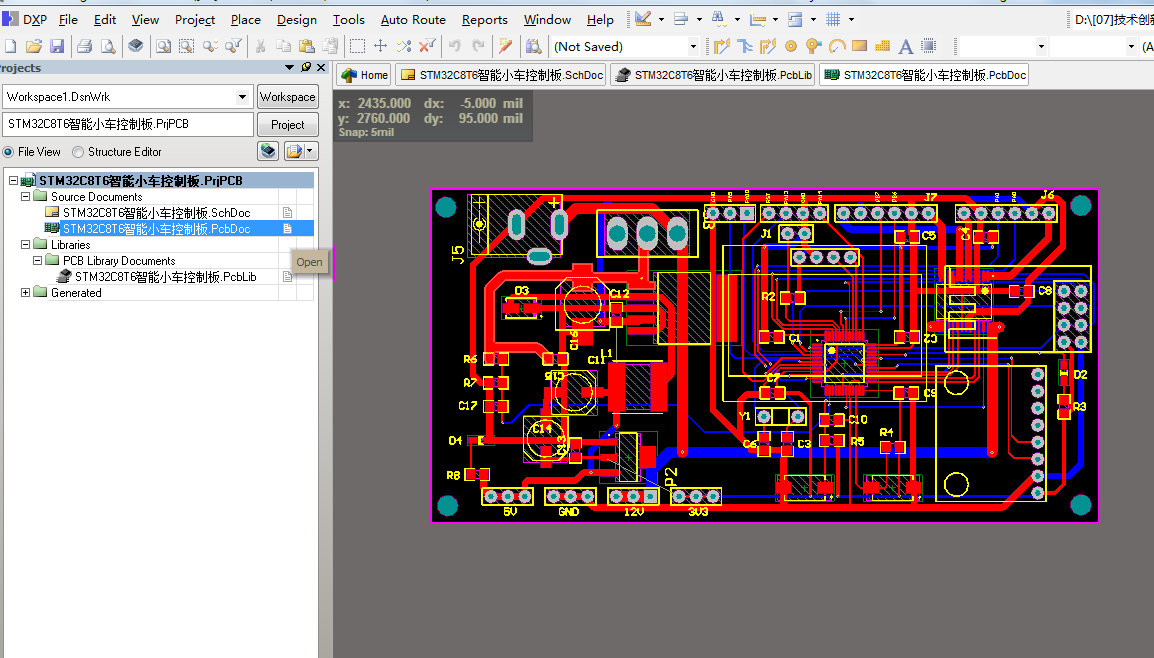
Task: Click the compile/view layers icon below Project
Action: 269,151
